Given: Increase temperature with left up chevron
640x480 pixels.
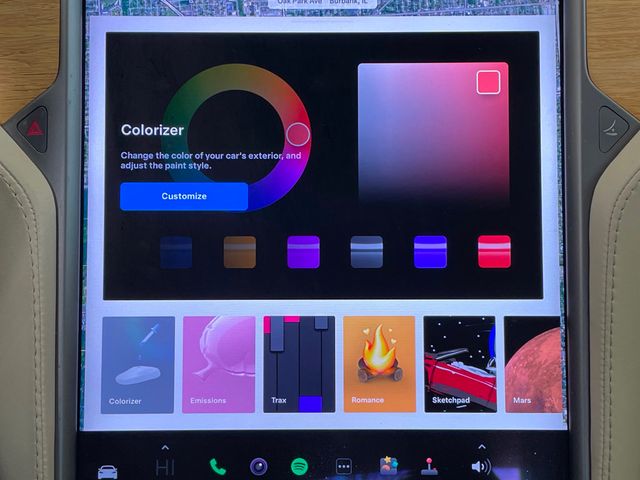Looking at the screenshot, I should [166, 446].
